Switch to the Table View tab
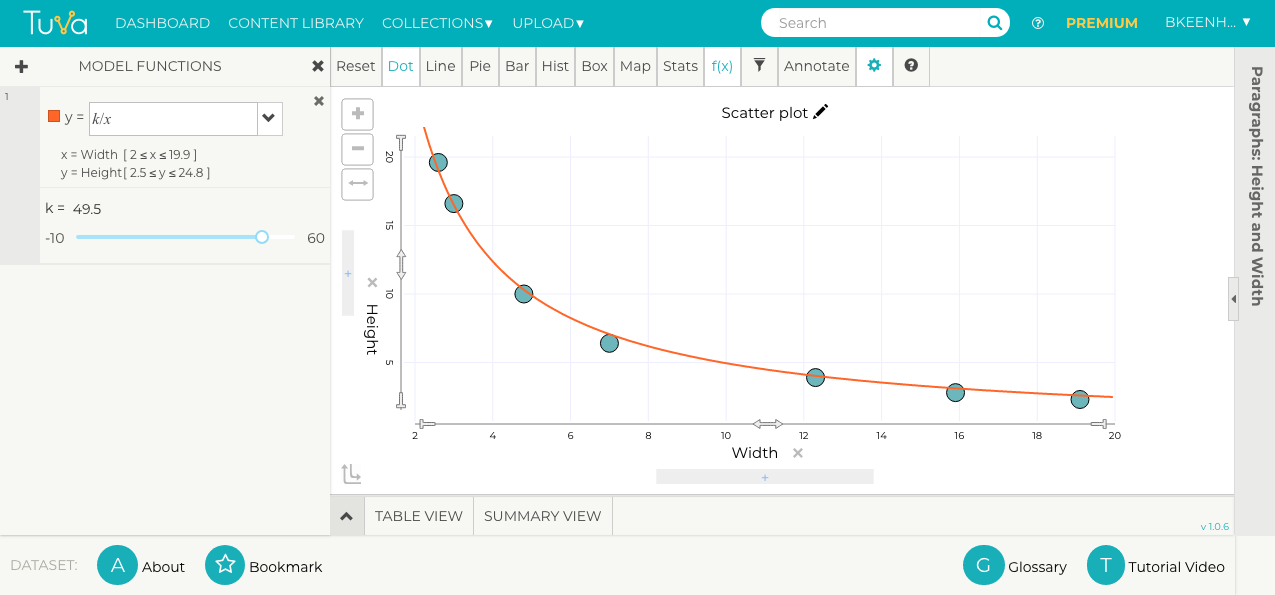Viewport: 1275px width, 595px height. tap(418, 516)
